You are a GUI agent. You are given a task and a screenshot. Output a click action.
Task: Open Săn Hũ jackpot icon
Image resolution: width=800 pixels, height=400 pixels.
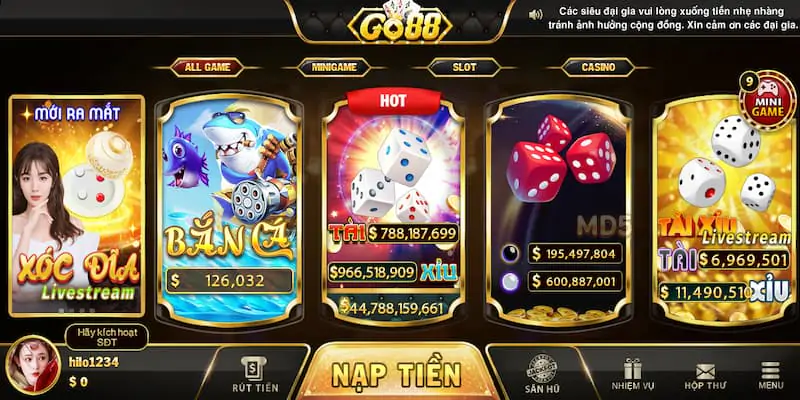point(541,373)
